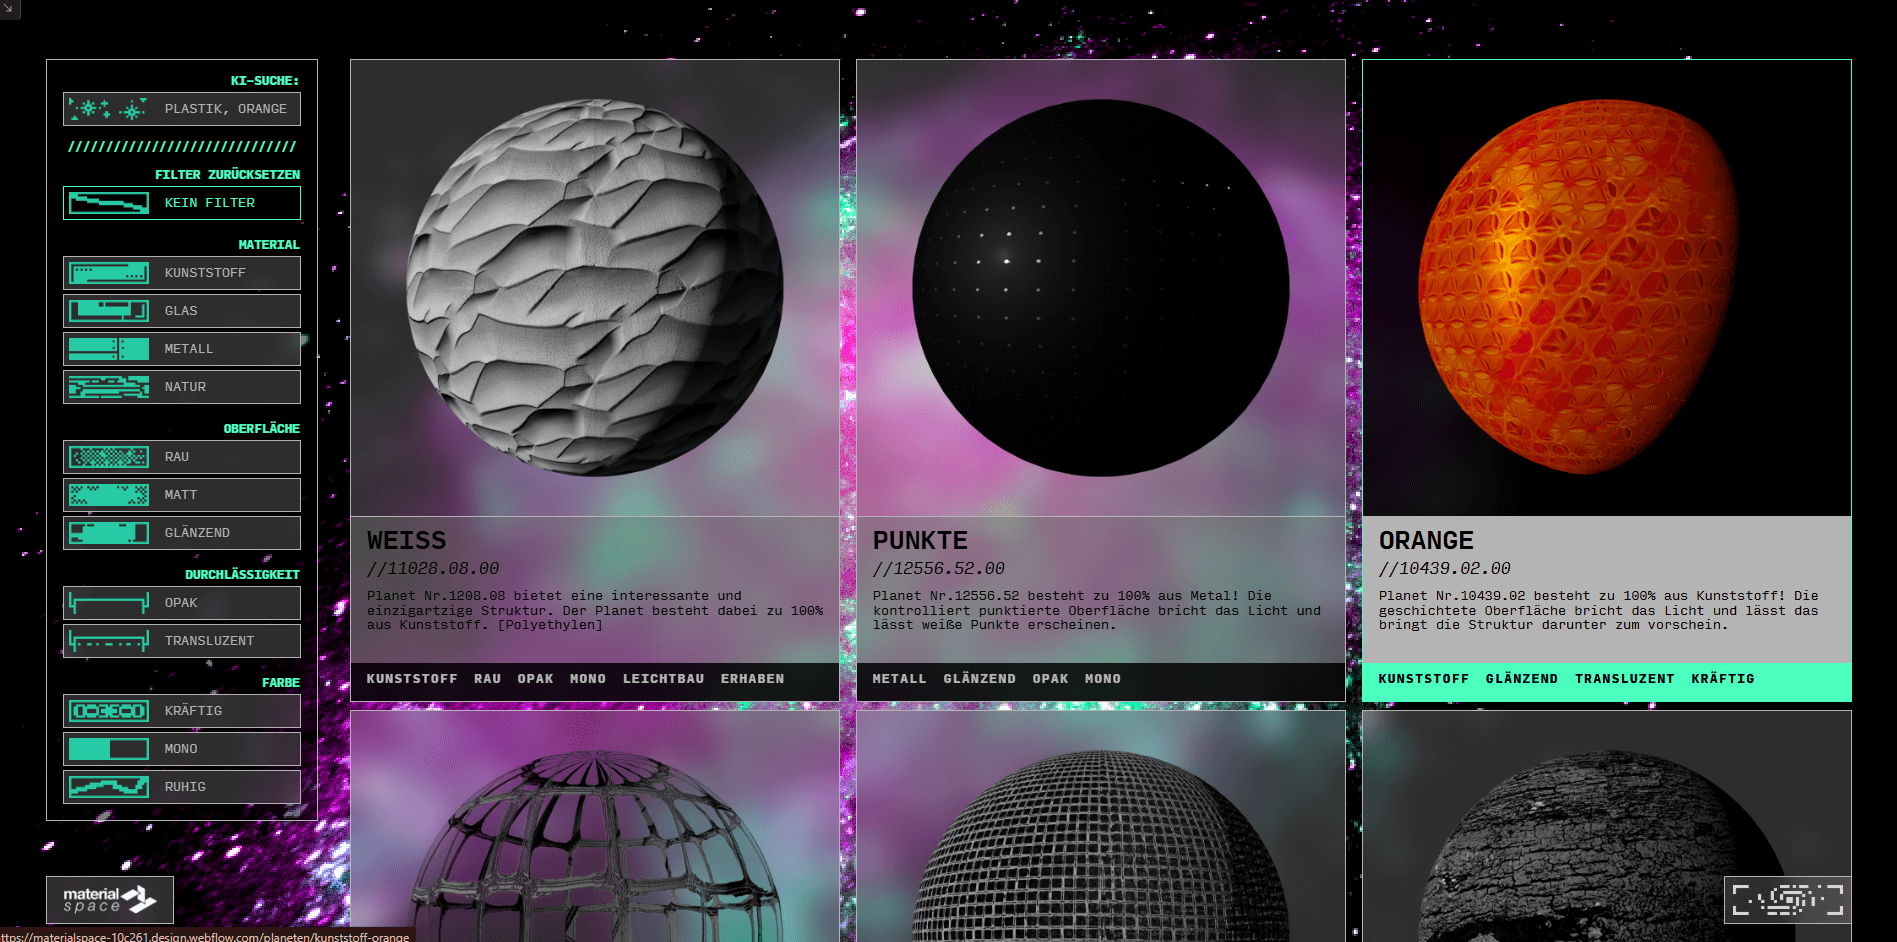Toggle the NATUR material filter
This screenshot has height=942, width=1897.
[182, 387]
